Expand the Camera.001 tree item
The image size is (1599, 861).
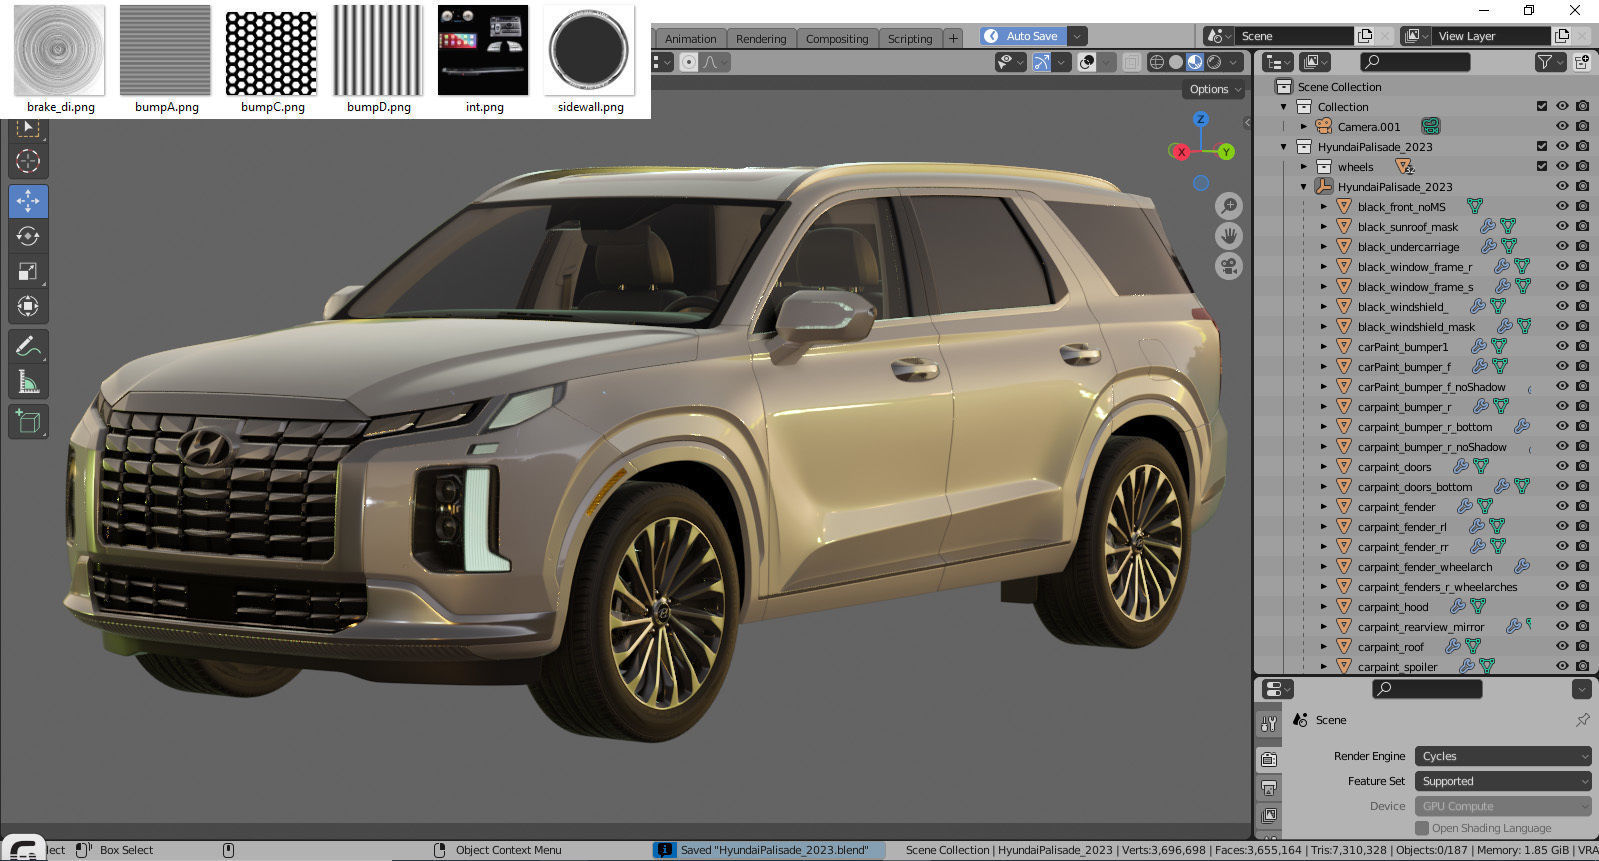coord(1304,126)
